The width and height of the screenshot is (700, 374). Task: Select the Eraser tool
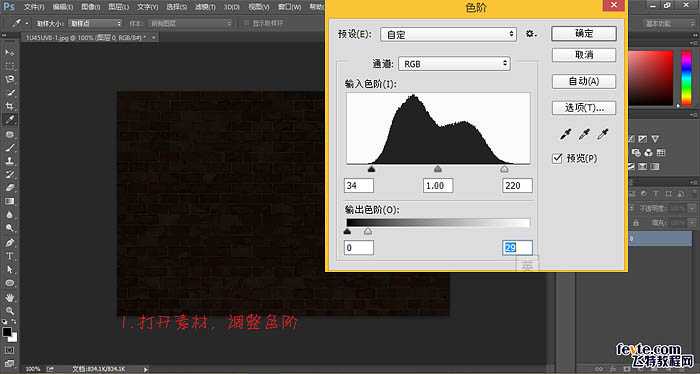click(x=9, y=188)
